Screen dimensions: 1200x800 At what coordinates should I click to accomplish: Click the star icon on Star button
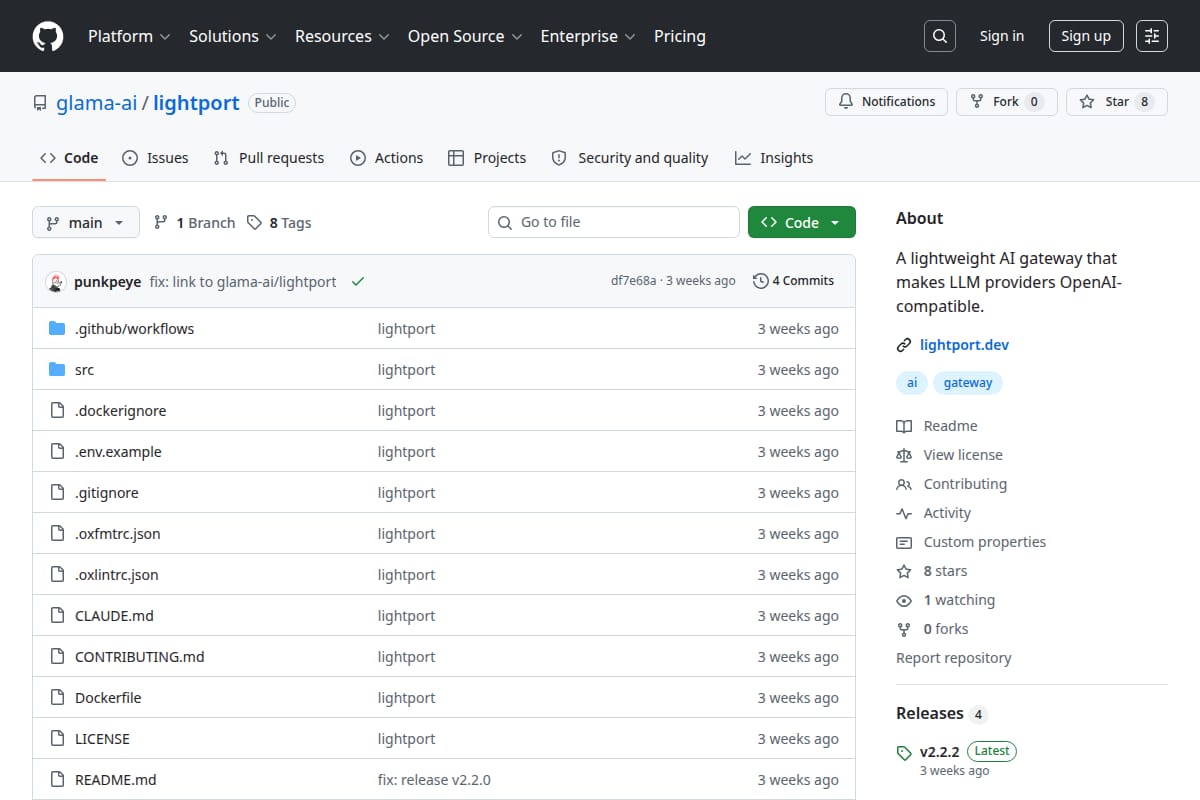click(1087, 102)
